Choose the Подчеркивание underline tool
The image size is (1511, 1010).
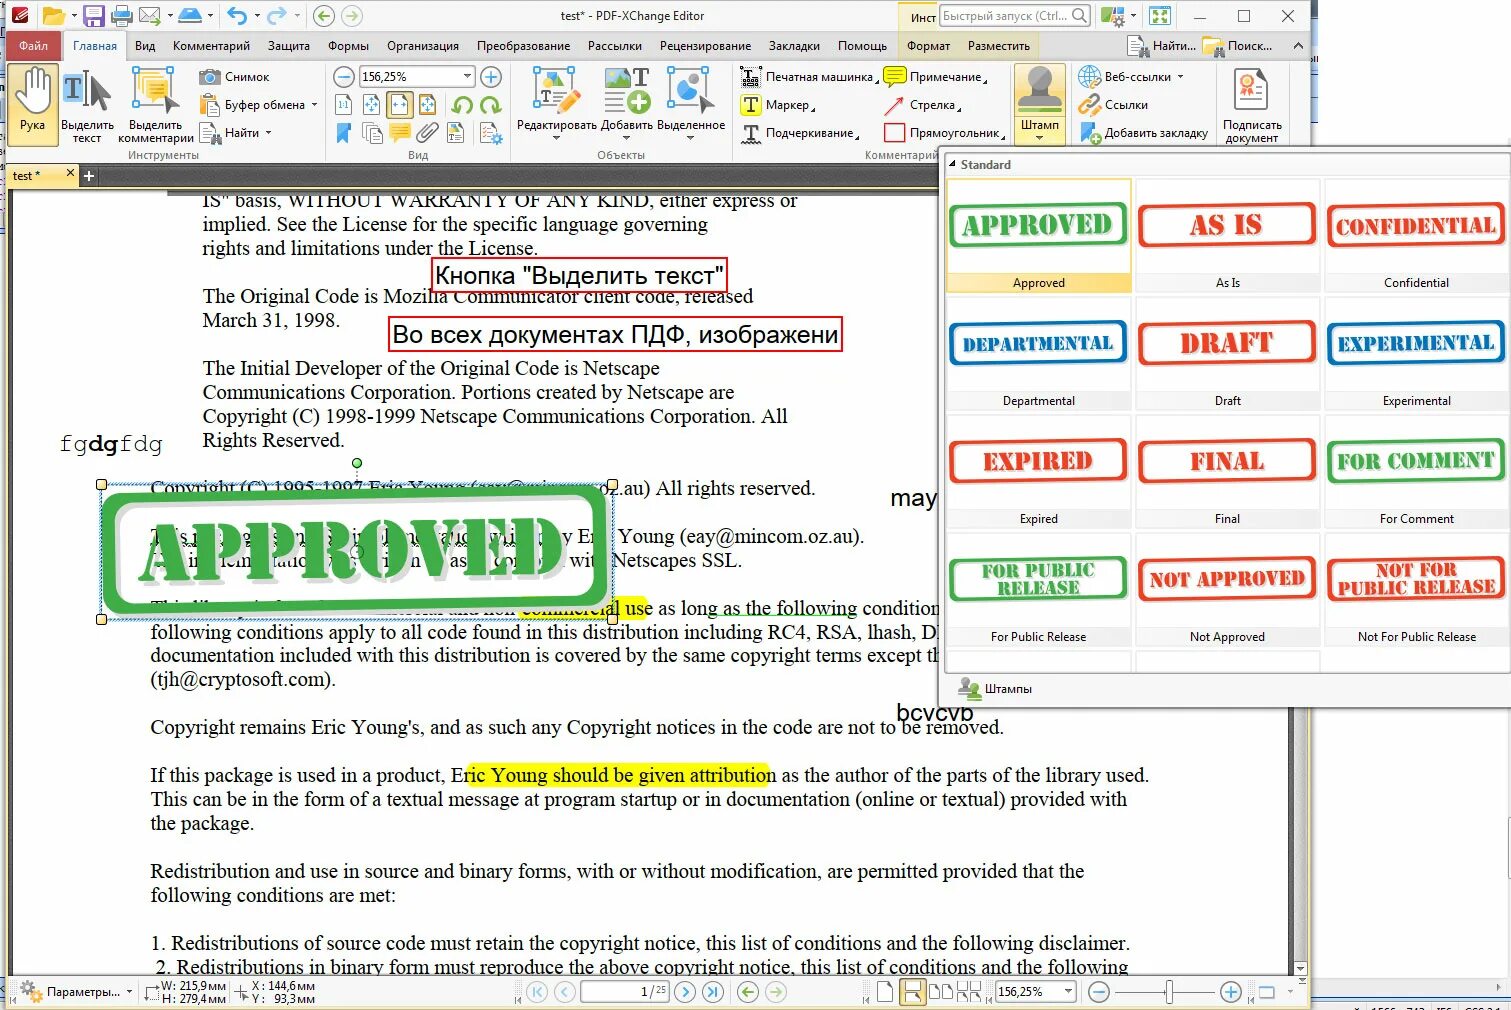click(x=799, y=133)
